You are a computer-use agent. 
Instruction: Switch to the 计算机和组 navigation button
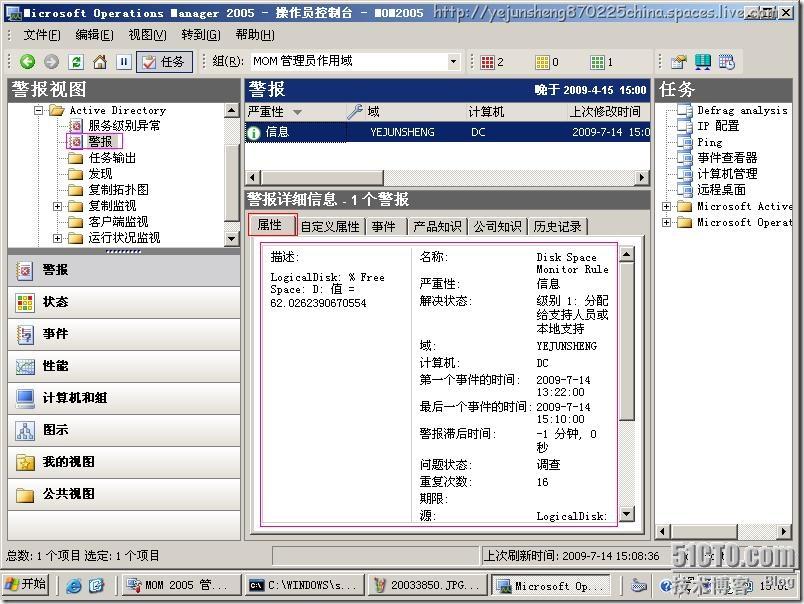coord(124,398)
